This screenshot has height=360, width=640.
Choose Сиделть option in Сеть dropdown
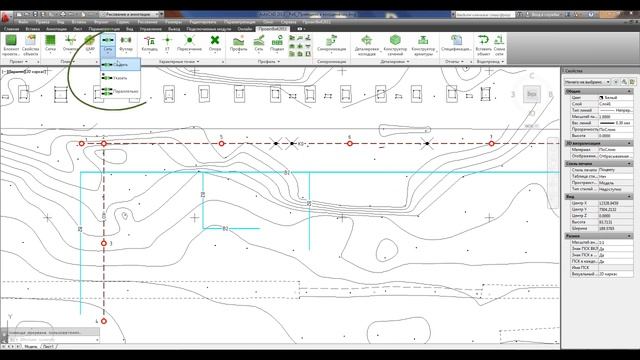tap(120, 64)
